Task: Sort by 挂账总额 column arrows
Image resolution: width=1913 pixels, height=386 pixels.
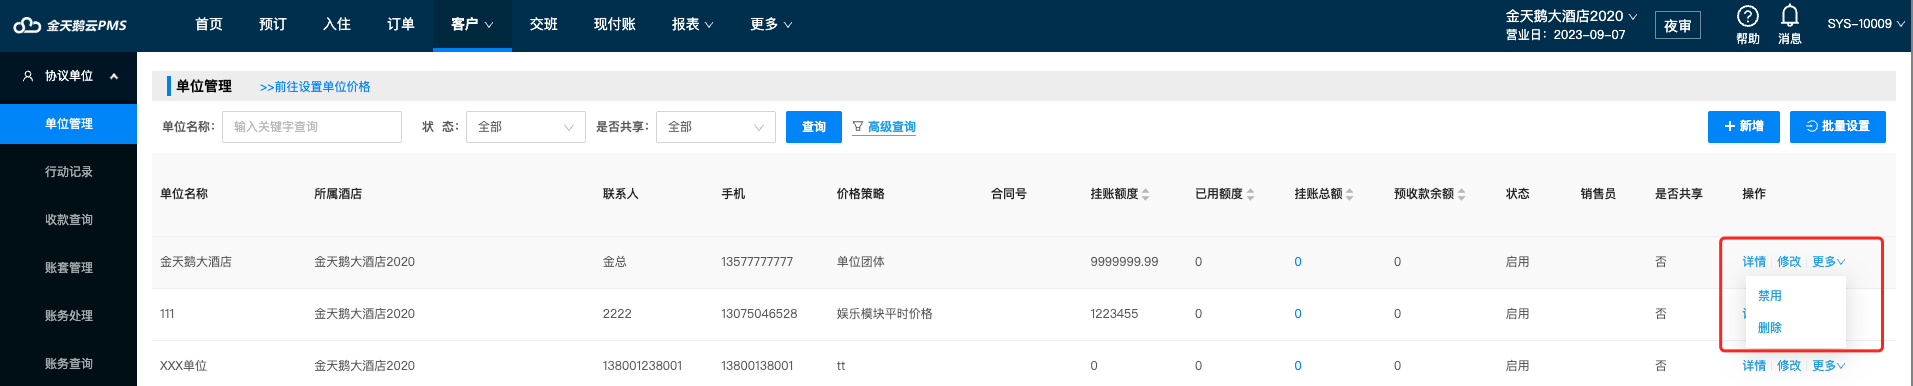Action: coord(1349,194)
